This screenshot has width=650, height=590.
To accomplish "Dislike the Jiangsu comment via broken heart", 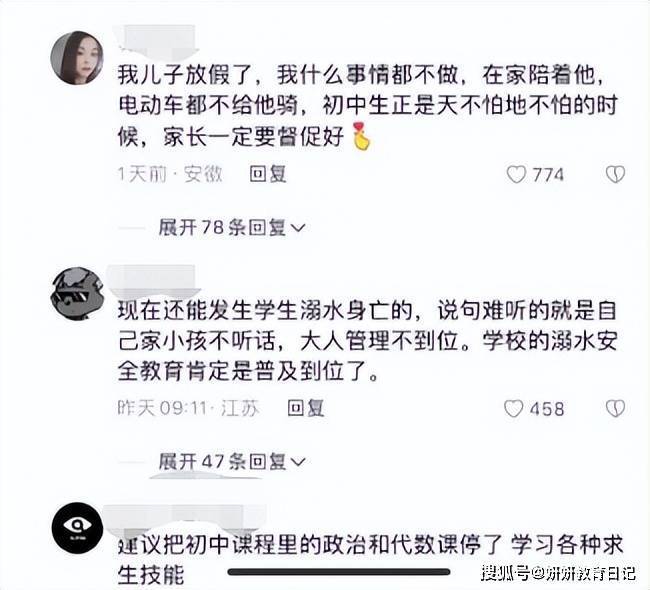I will tap(615, 409).
